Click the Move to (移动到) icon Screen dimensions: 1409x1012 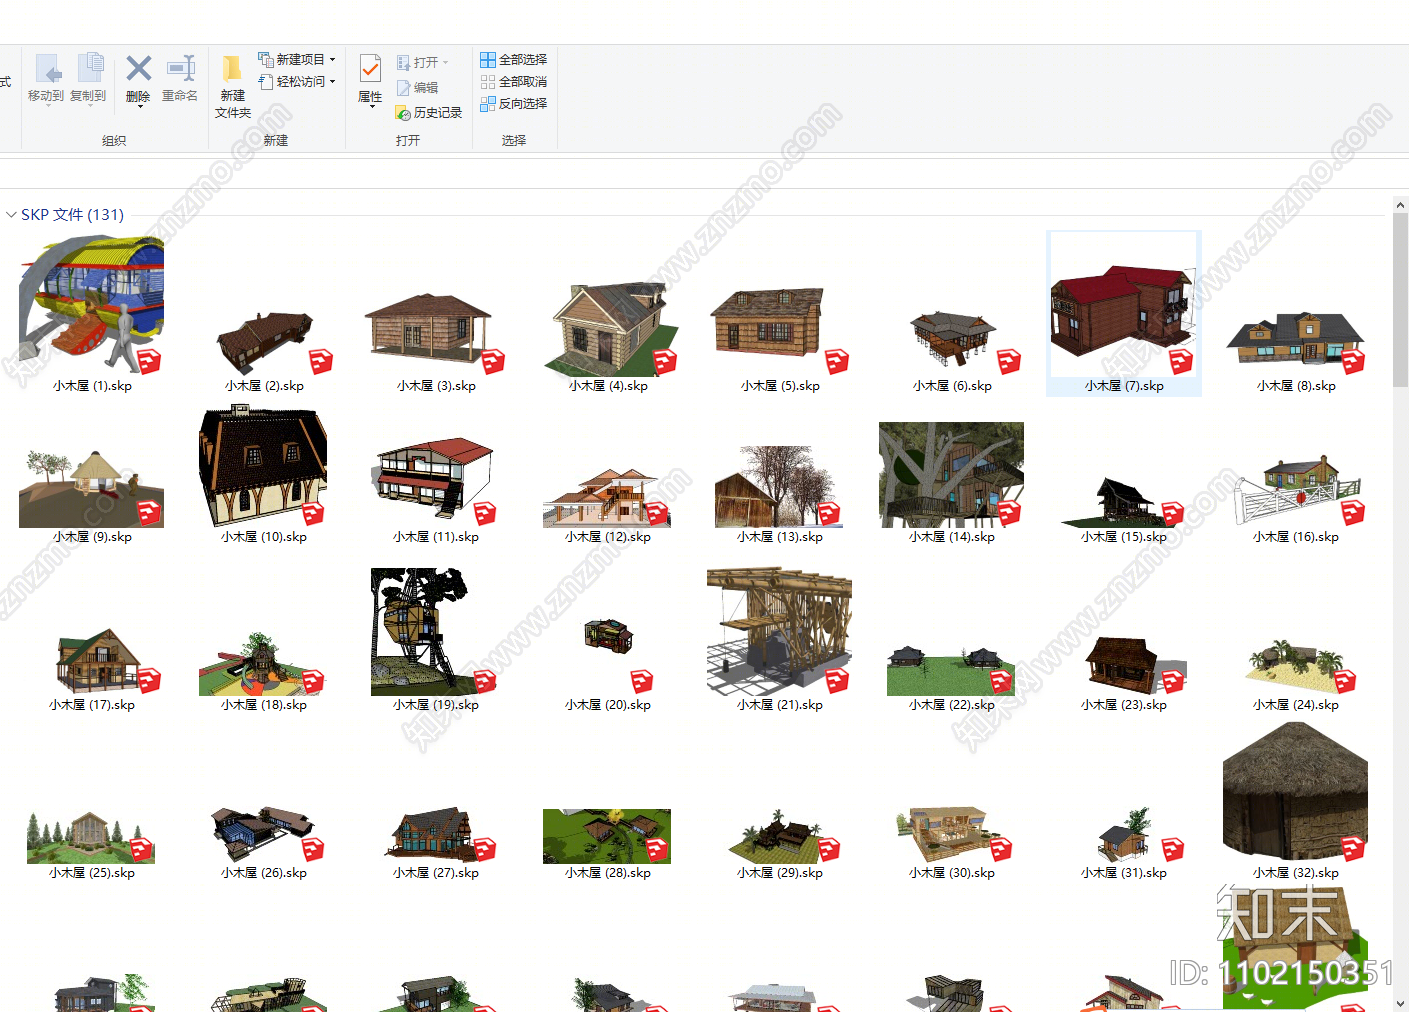(48, 69)
